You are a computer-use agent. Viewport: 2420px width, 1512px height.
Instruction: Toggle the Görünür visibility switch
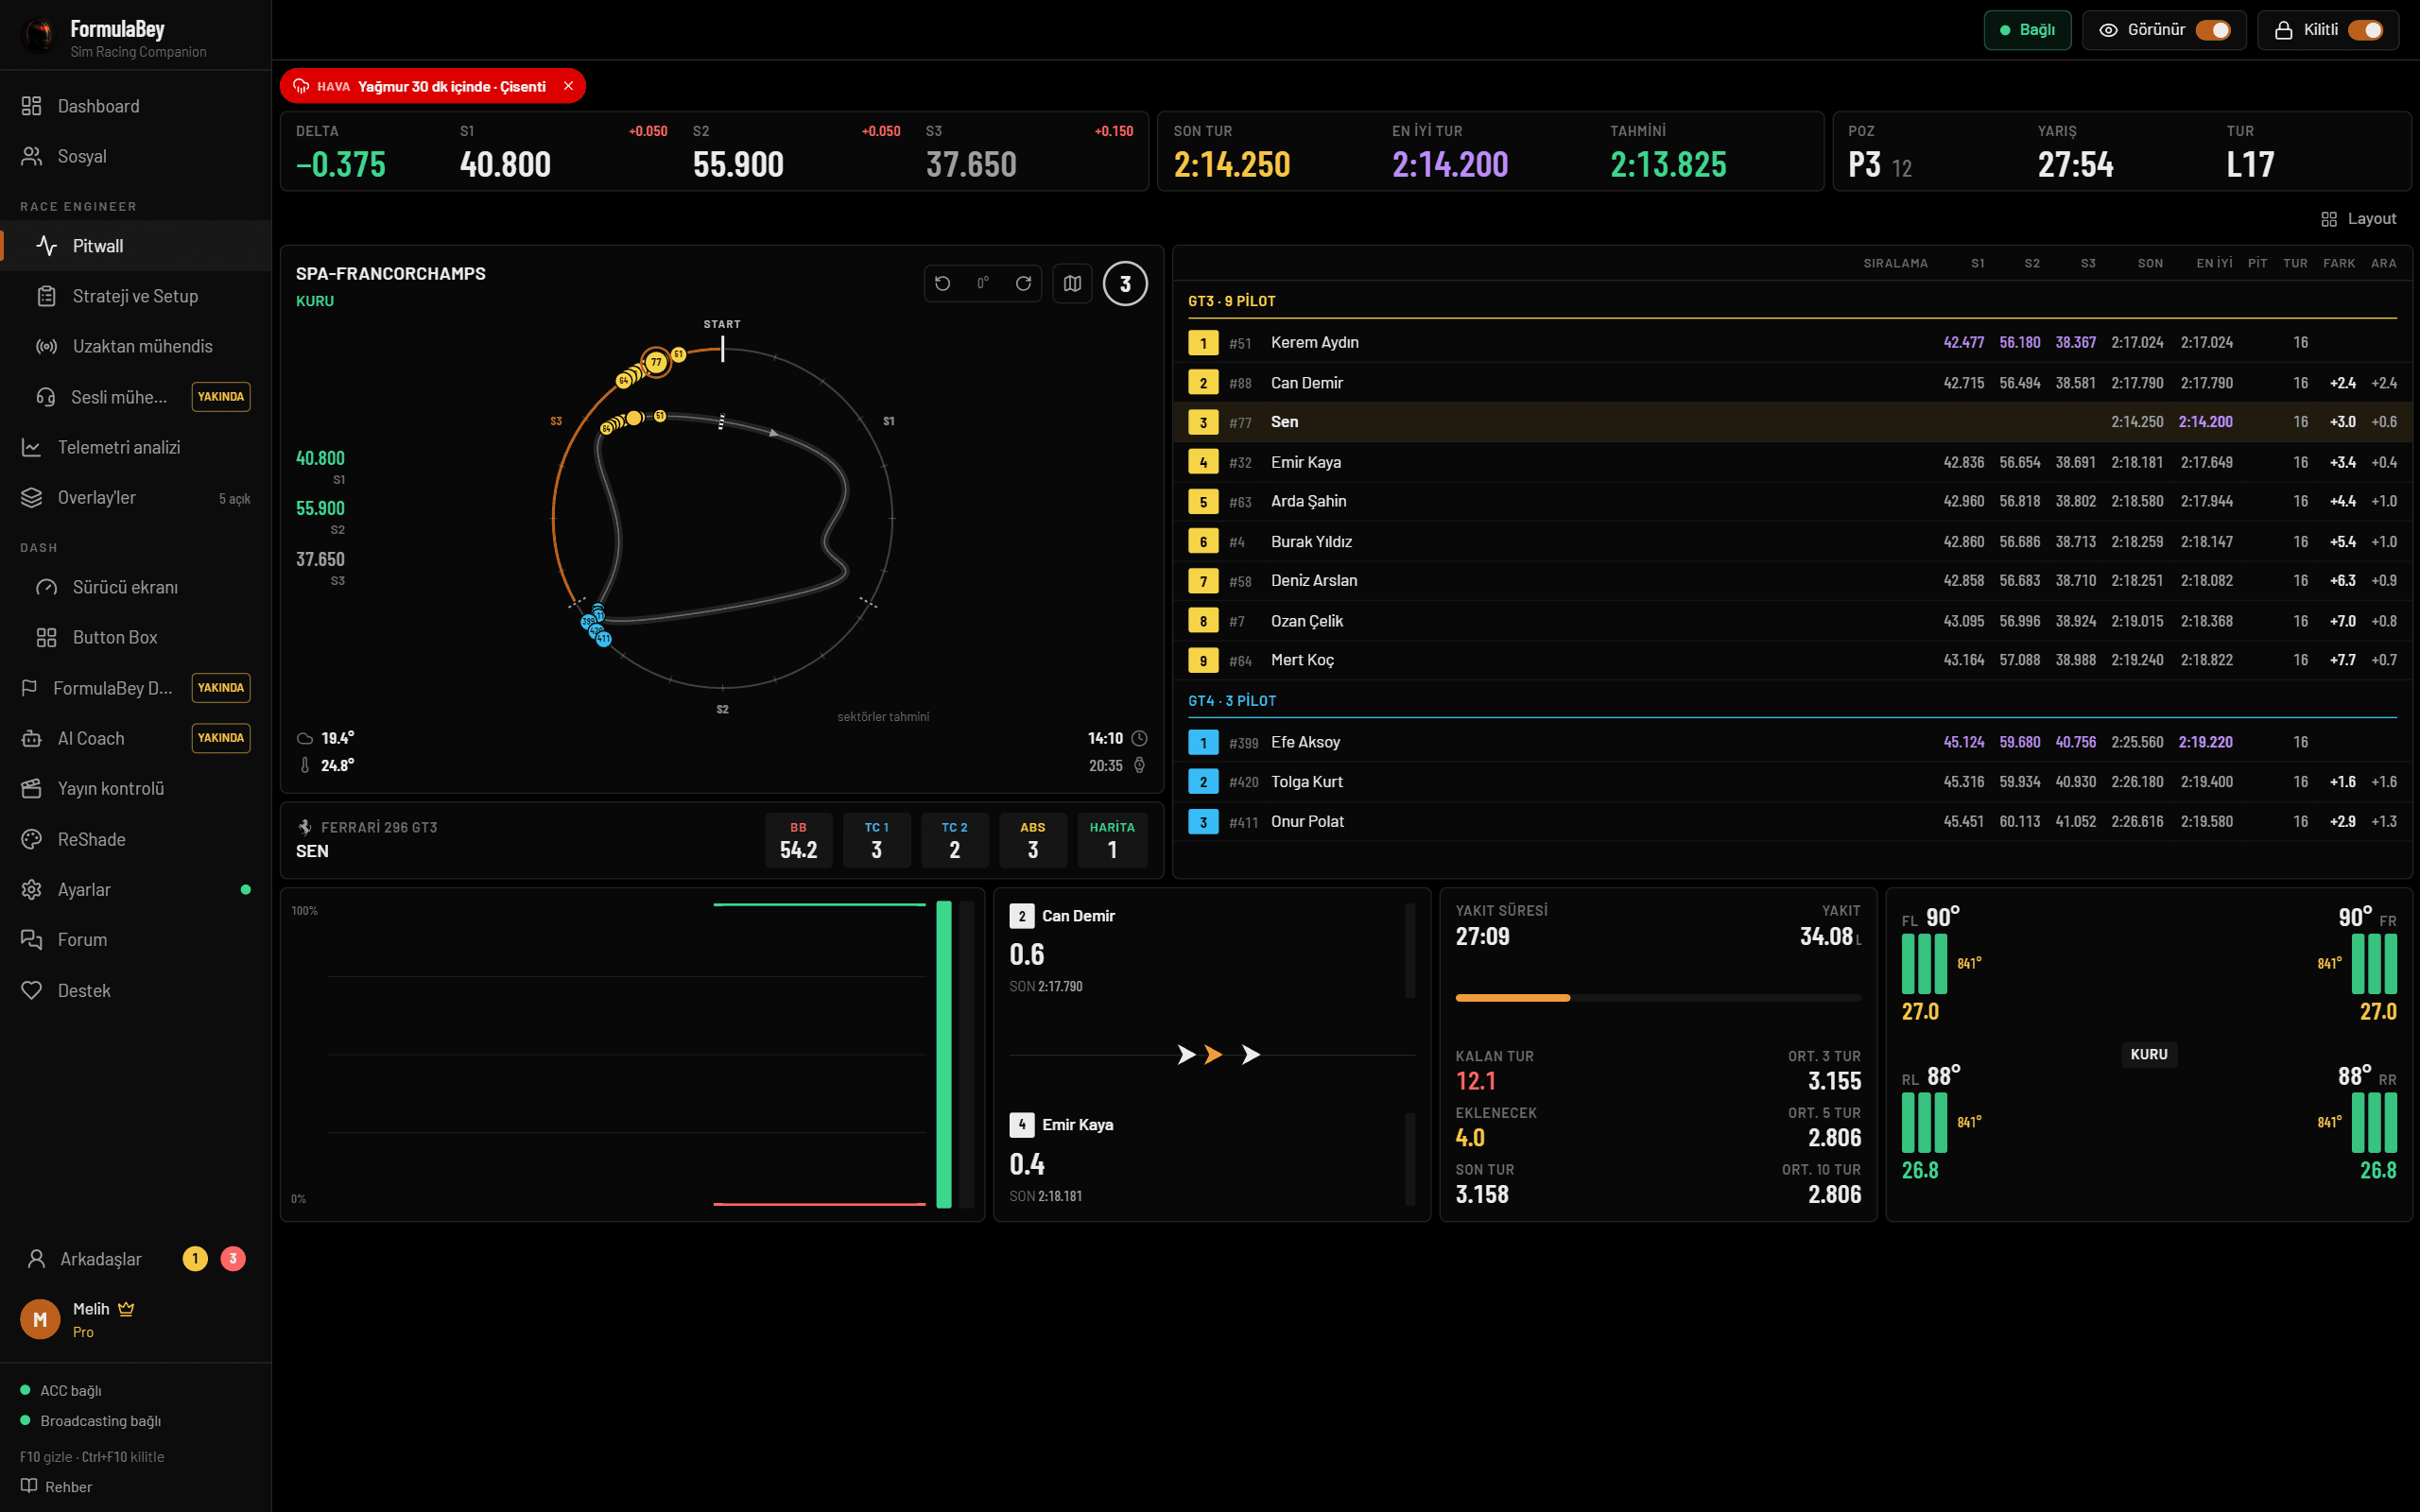point(2212,30)
